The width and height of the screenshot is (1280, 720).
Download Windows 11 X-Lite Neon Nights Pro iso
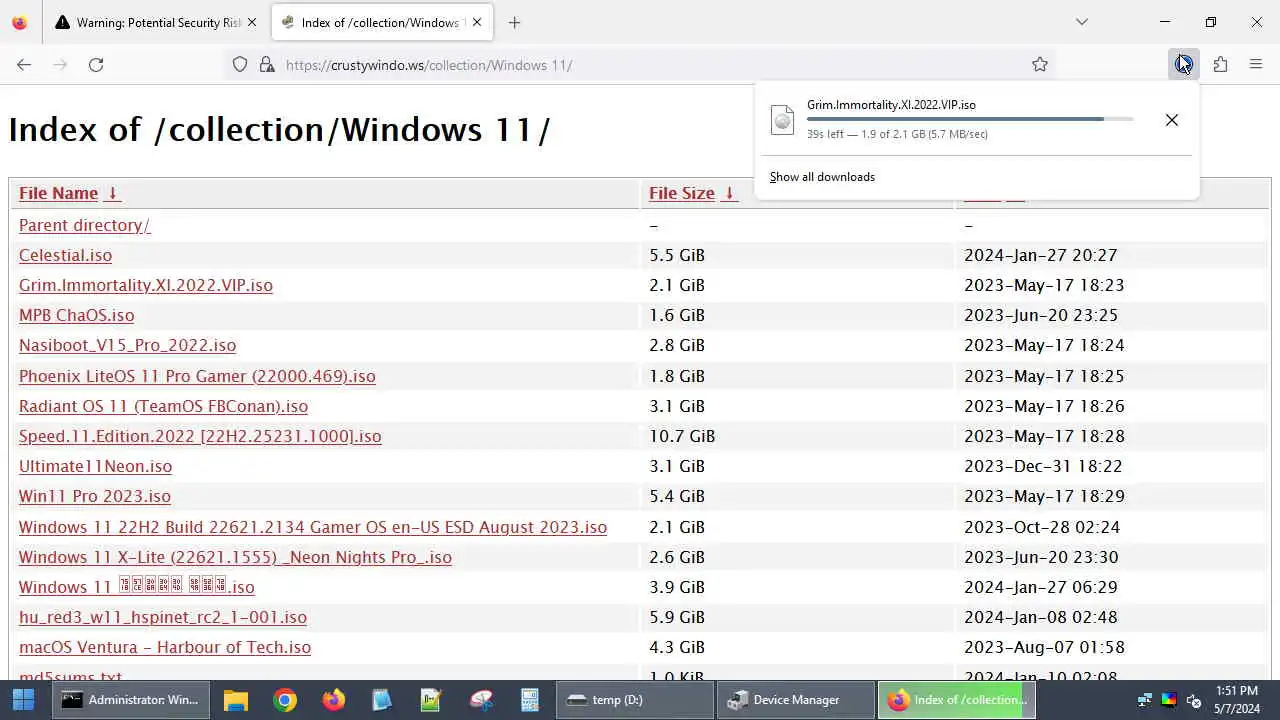pyautogui.click(x=235, y=557)
